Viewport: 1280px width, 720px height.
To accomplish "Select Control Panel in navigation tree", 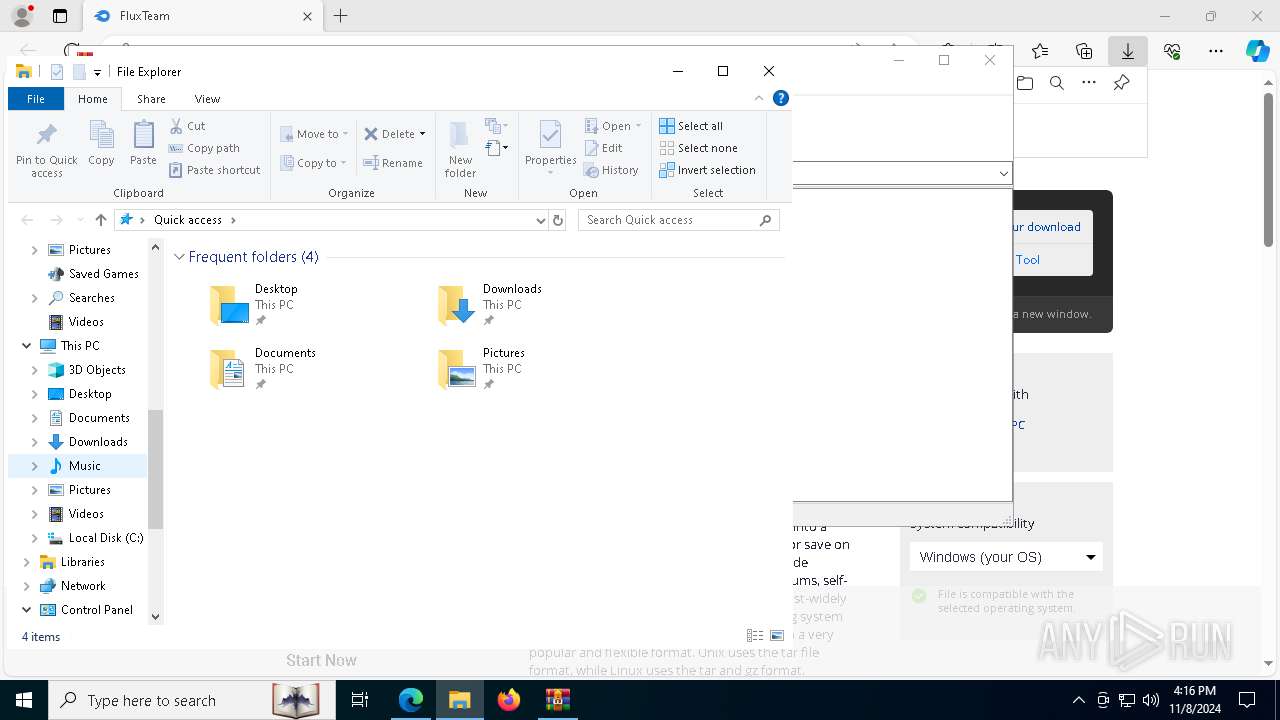I will [96, 610].
